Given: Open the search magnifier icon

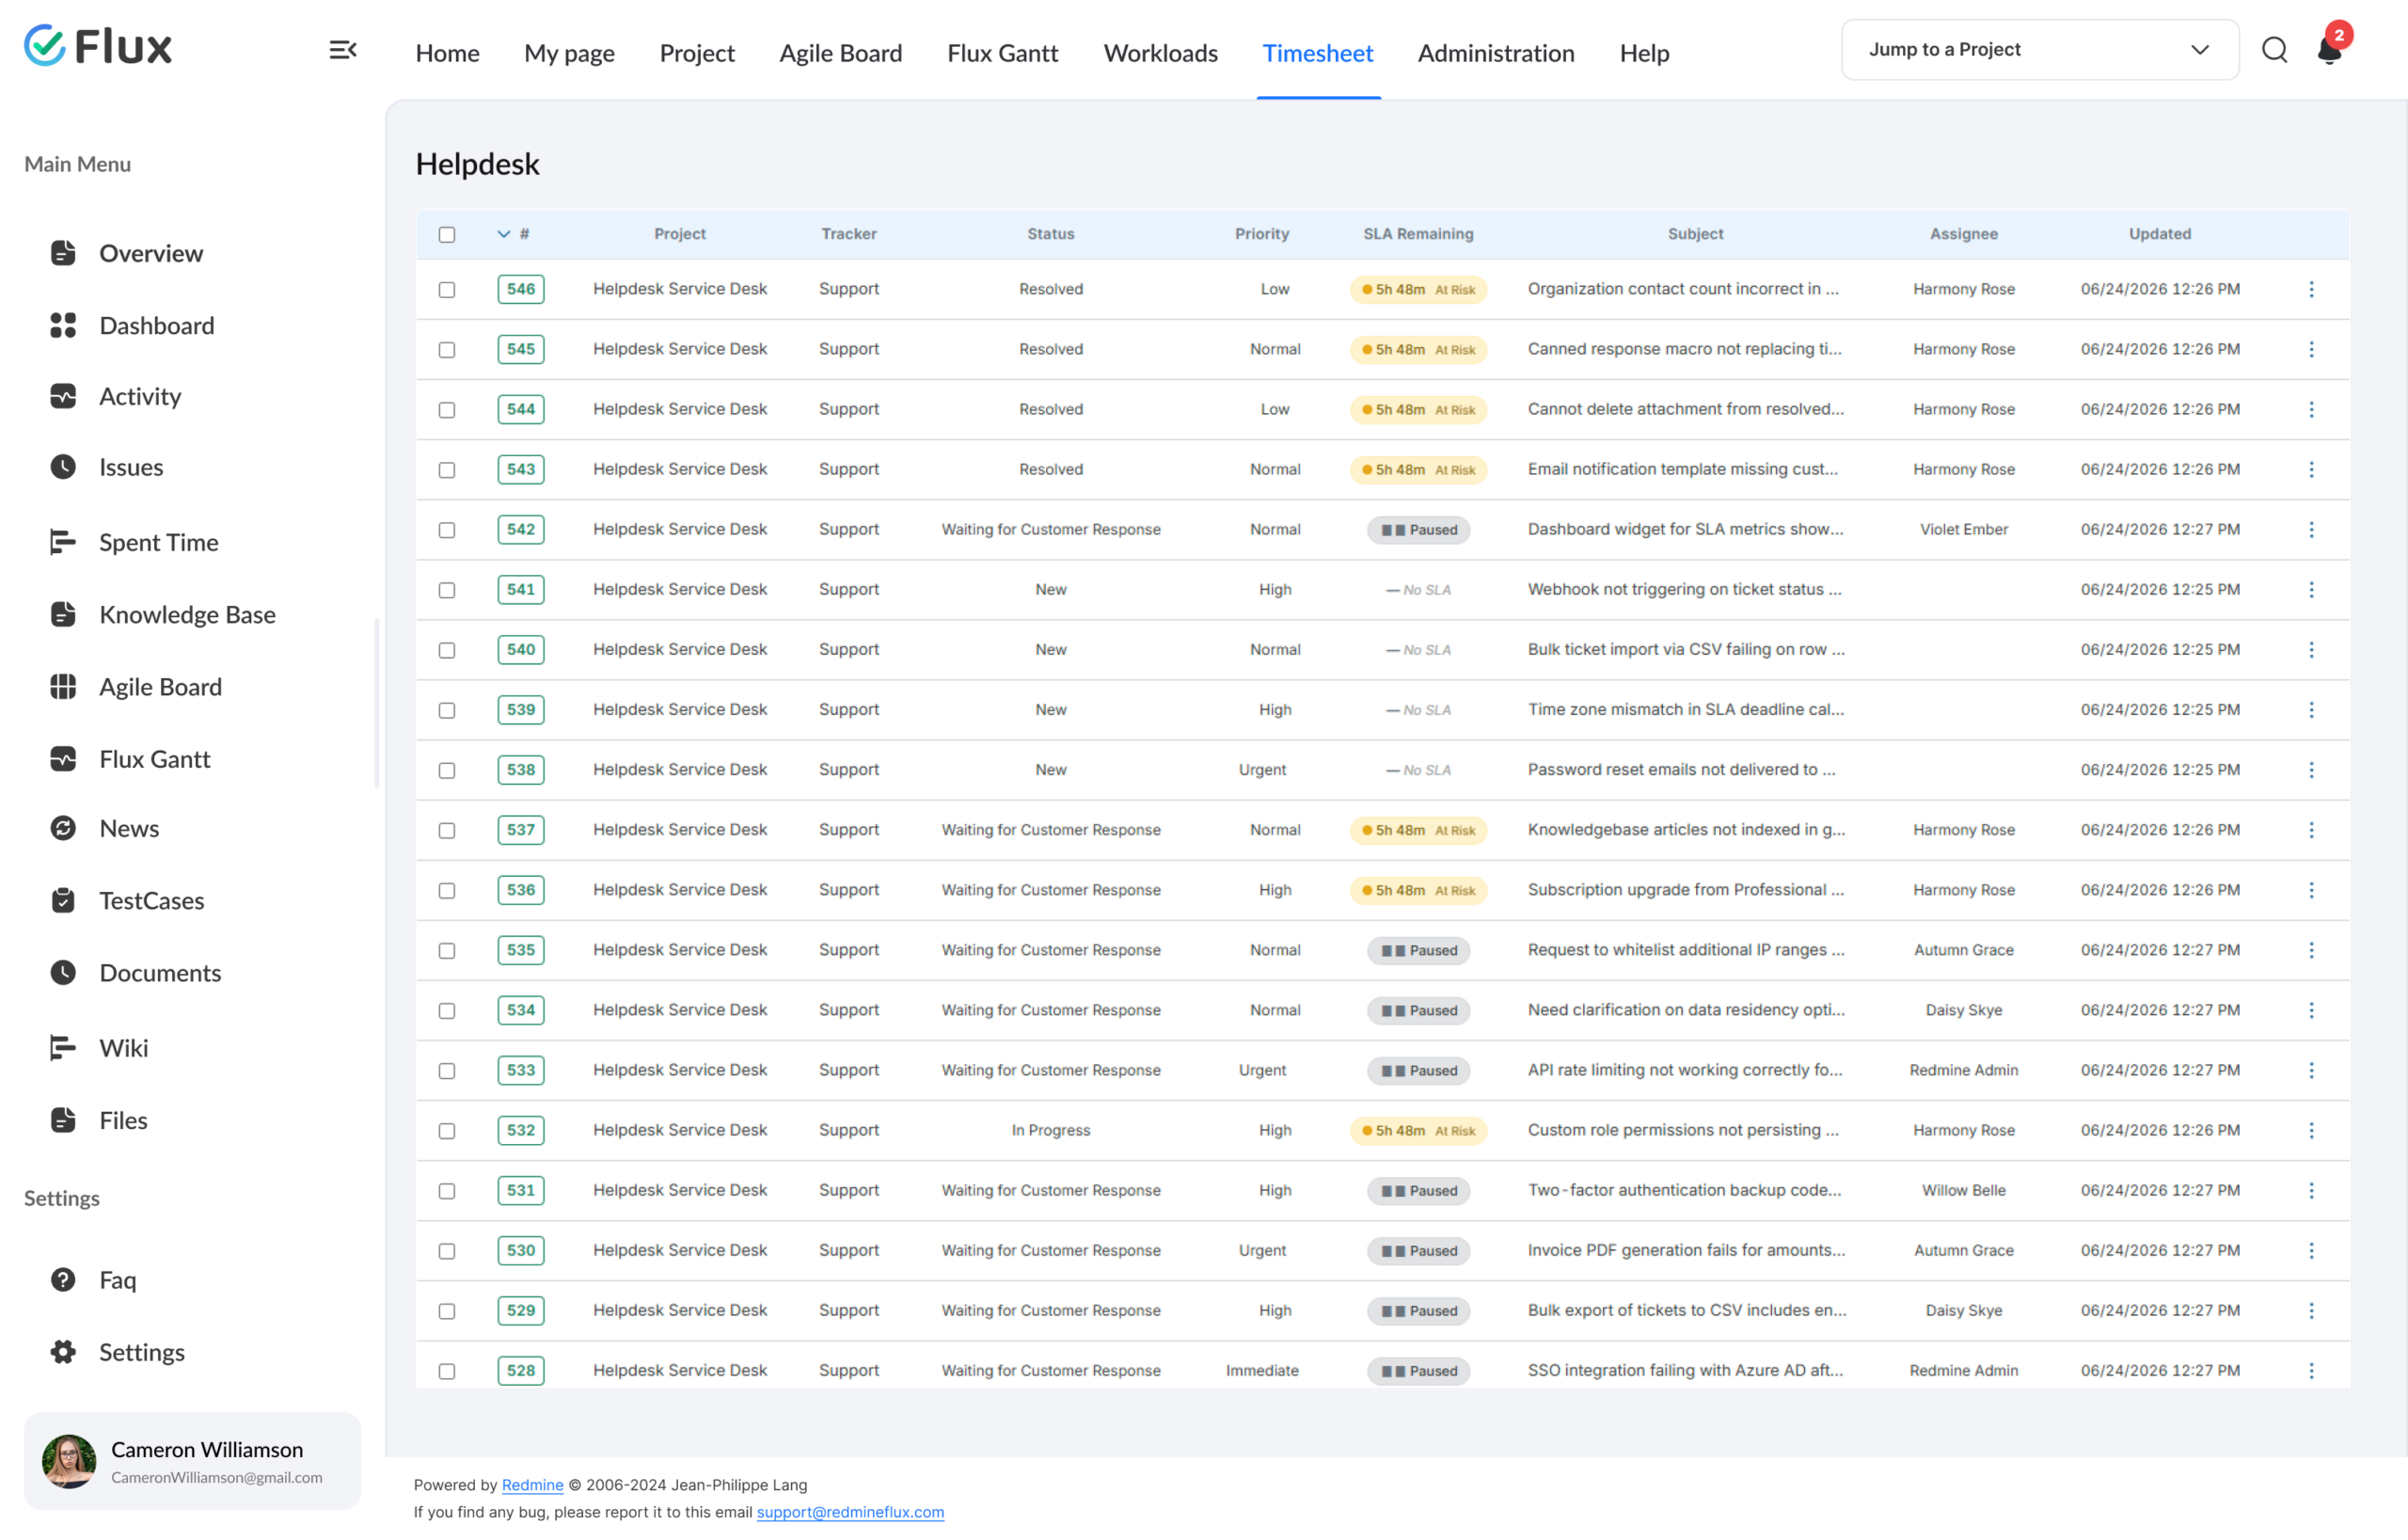Looking at the screenshot, I should pos(2274,50).
